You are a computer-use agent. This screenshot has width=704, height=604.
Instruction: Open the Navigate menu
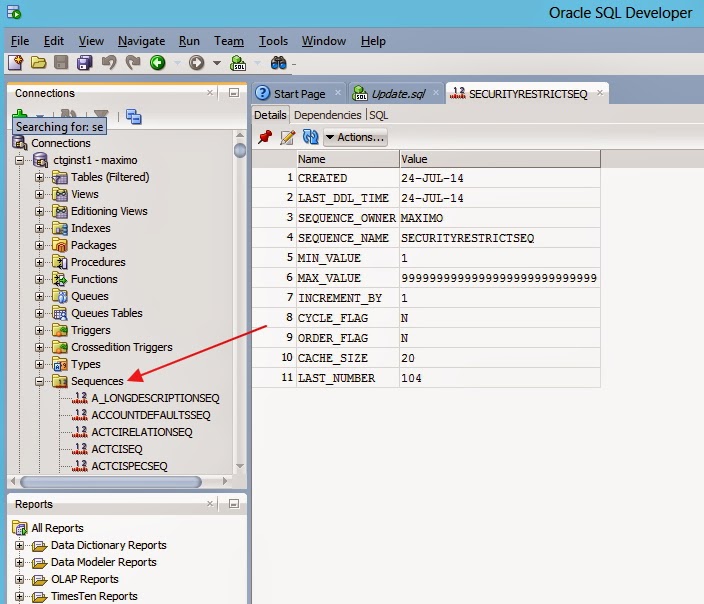[x=141, y=41]
